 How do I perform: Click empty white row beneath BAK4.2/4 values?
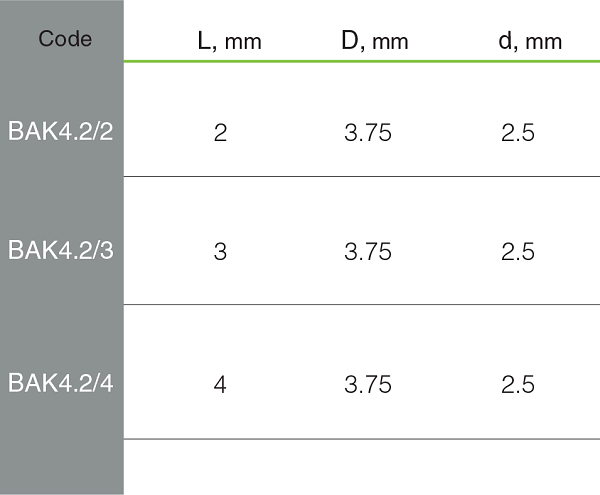pyautogui.click(x=362, y=467)
